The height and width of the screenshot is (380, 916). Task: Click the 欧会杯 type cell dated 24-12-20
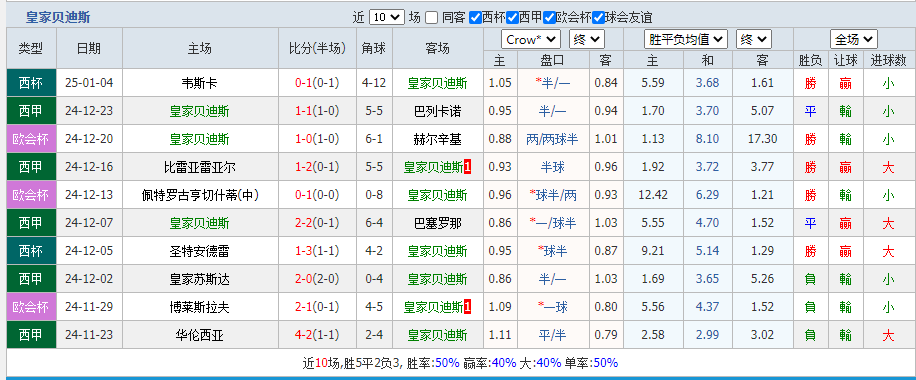coord(31,139)
